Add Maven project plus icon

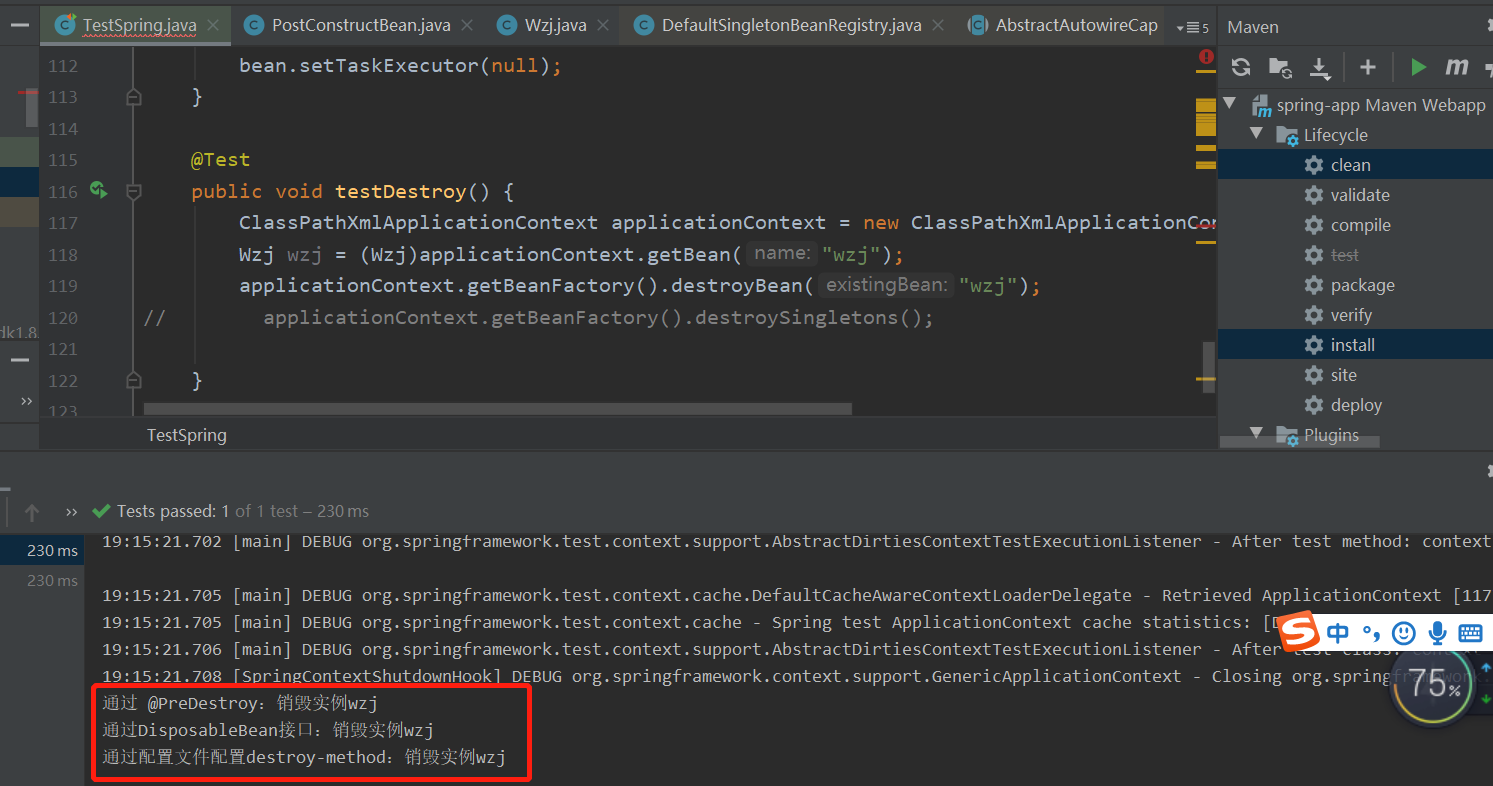point(1368,67)
